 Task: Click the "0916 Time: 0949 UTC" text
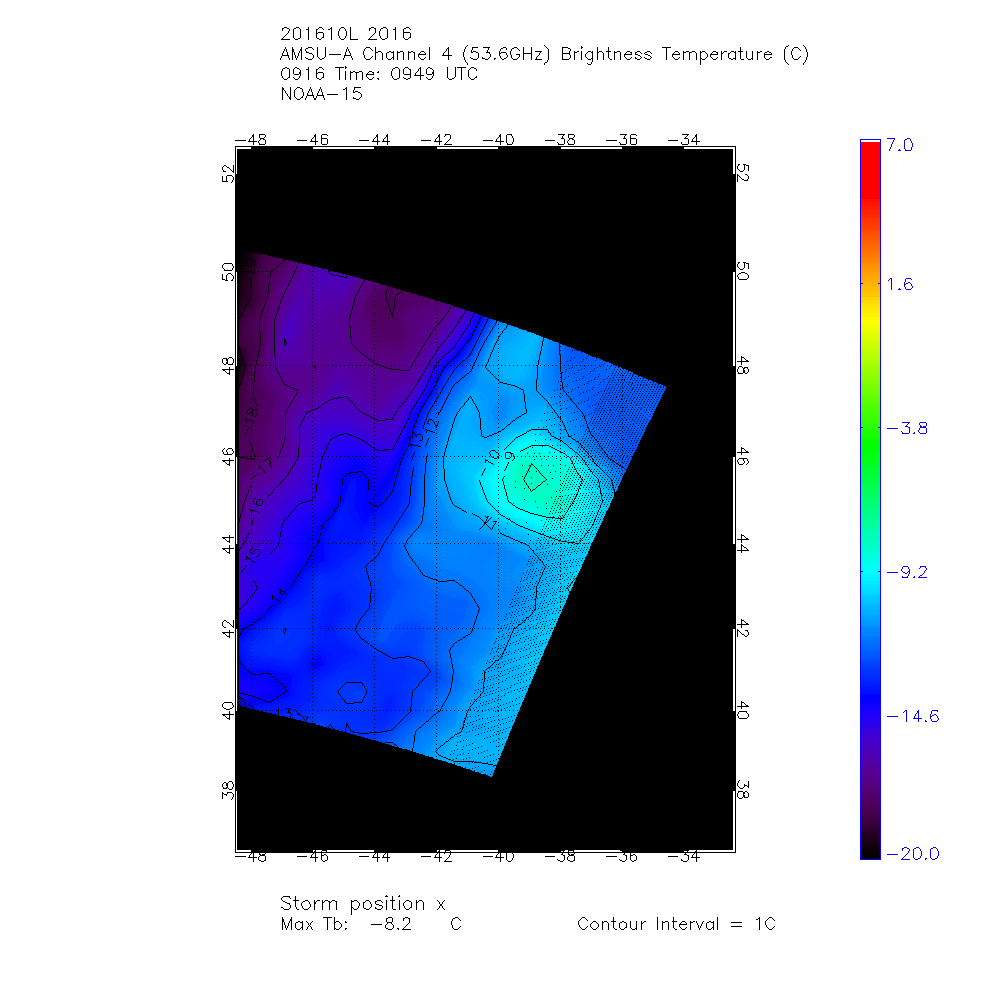[380, 75]
